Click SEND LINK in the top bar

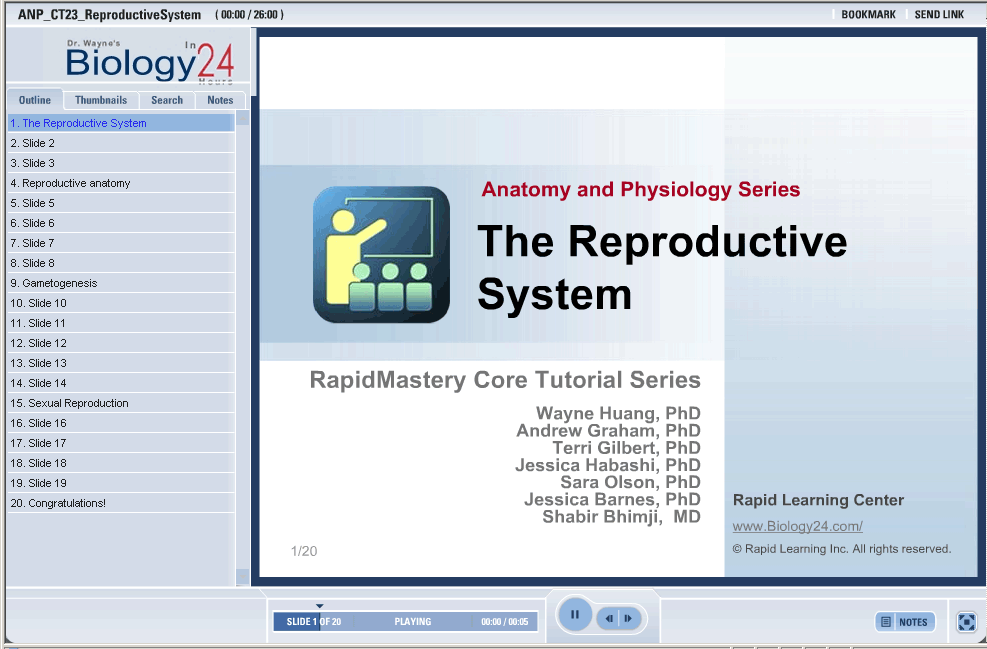[x=939, y=15]
